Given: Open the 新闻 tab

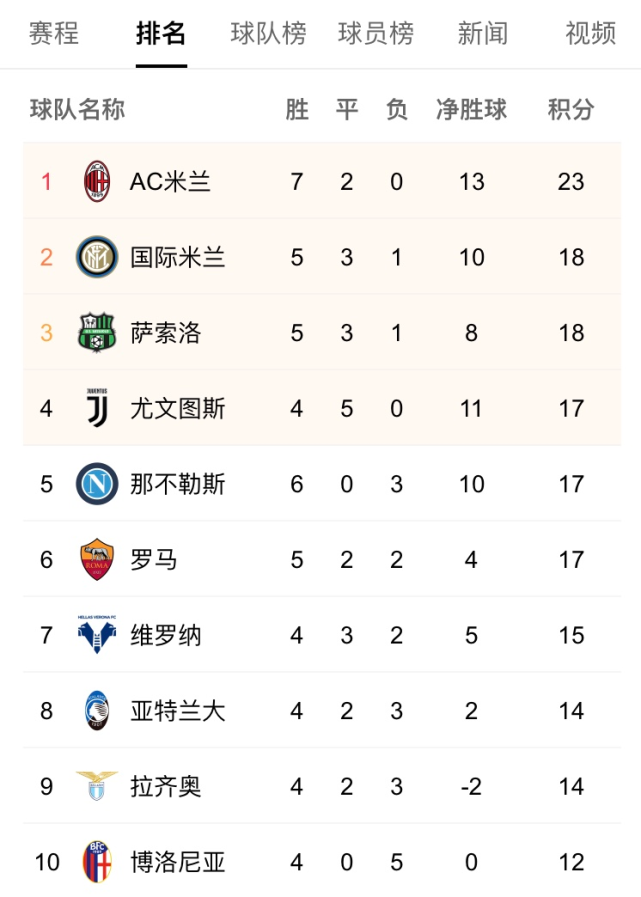Looking at the screenshot, I should pyautogui.click(x=483, y=34).
